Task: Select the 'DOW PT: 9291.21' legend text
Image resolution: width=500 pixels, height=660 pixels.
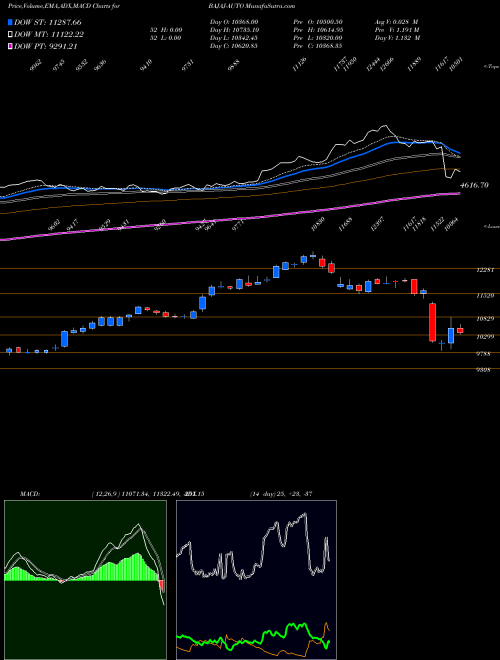Action: tap(46, 47)
